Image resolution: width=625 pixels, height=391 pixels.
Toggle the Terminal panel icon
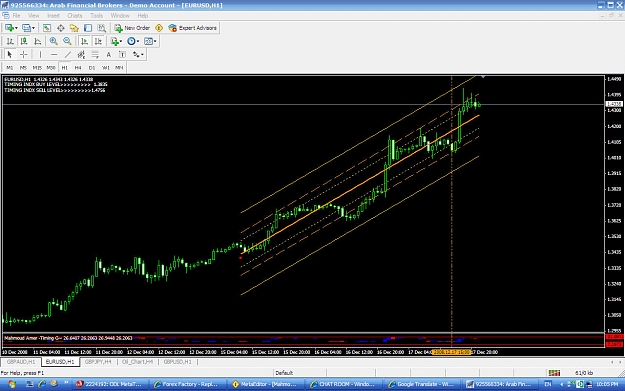[x=88, y=28]
